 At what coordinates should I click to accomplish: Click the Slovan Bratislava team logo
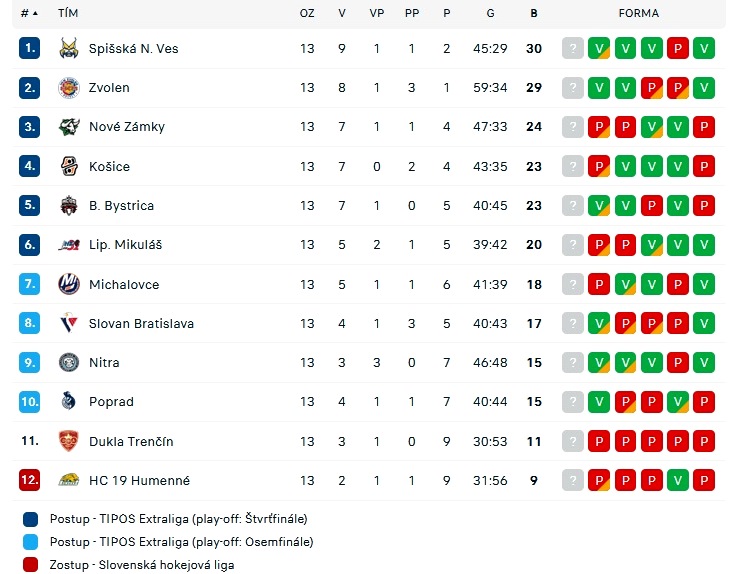coord(69,323)
